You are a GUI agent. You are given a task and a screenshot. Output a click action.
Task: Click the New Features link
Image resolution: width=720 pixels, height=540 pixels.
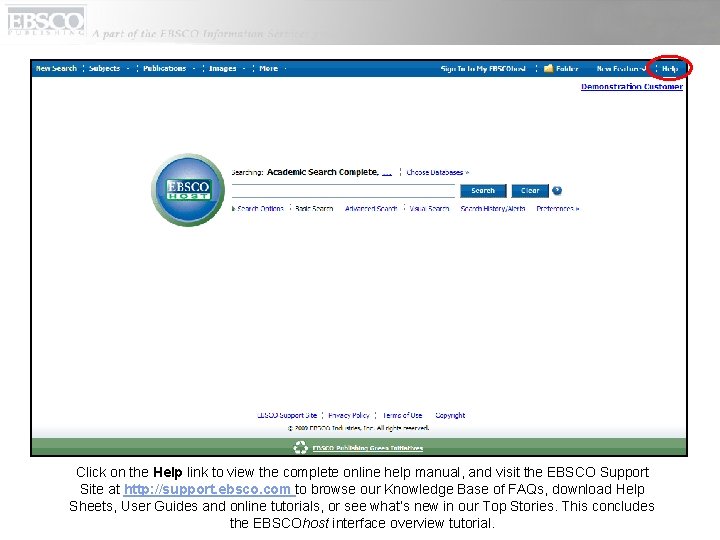click(x=621, y=69)
